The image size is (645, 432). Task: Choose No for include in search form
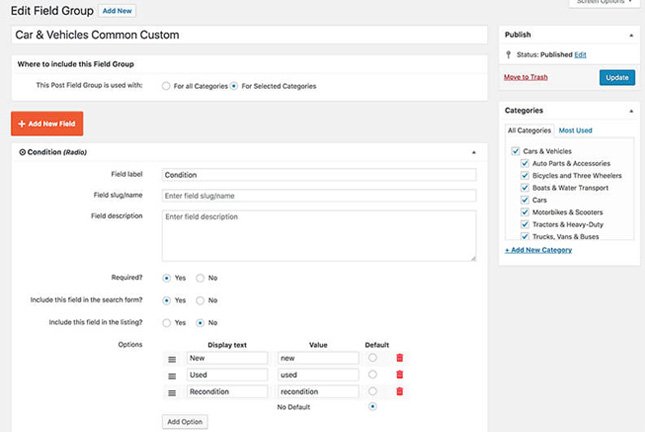tap(200, 300)
